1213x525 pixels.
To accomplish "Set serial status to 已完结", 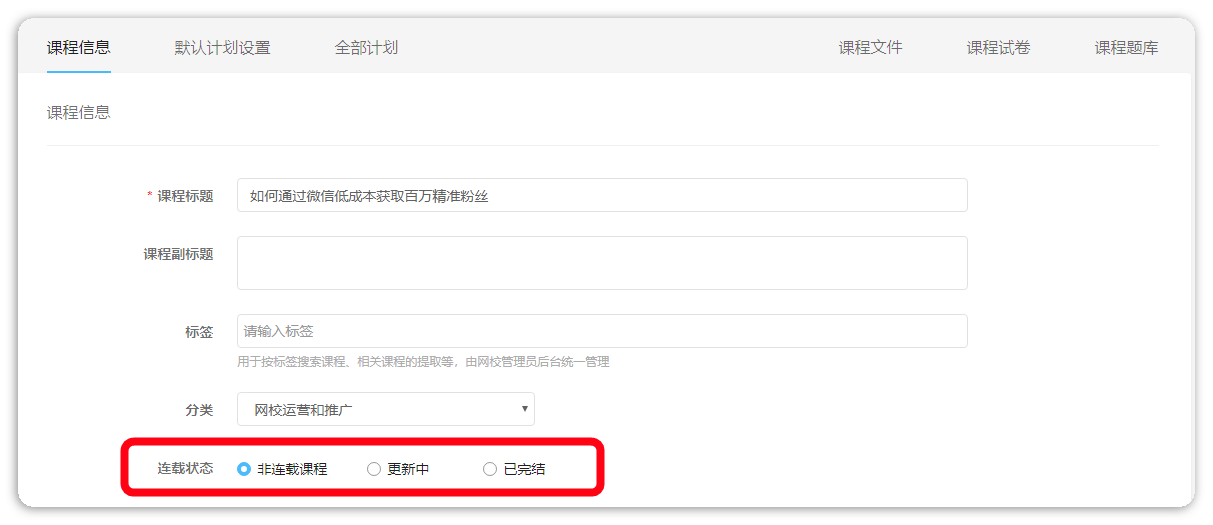I will click(x=490, y=469).
